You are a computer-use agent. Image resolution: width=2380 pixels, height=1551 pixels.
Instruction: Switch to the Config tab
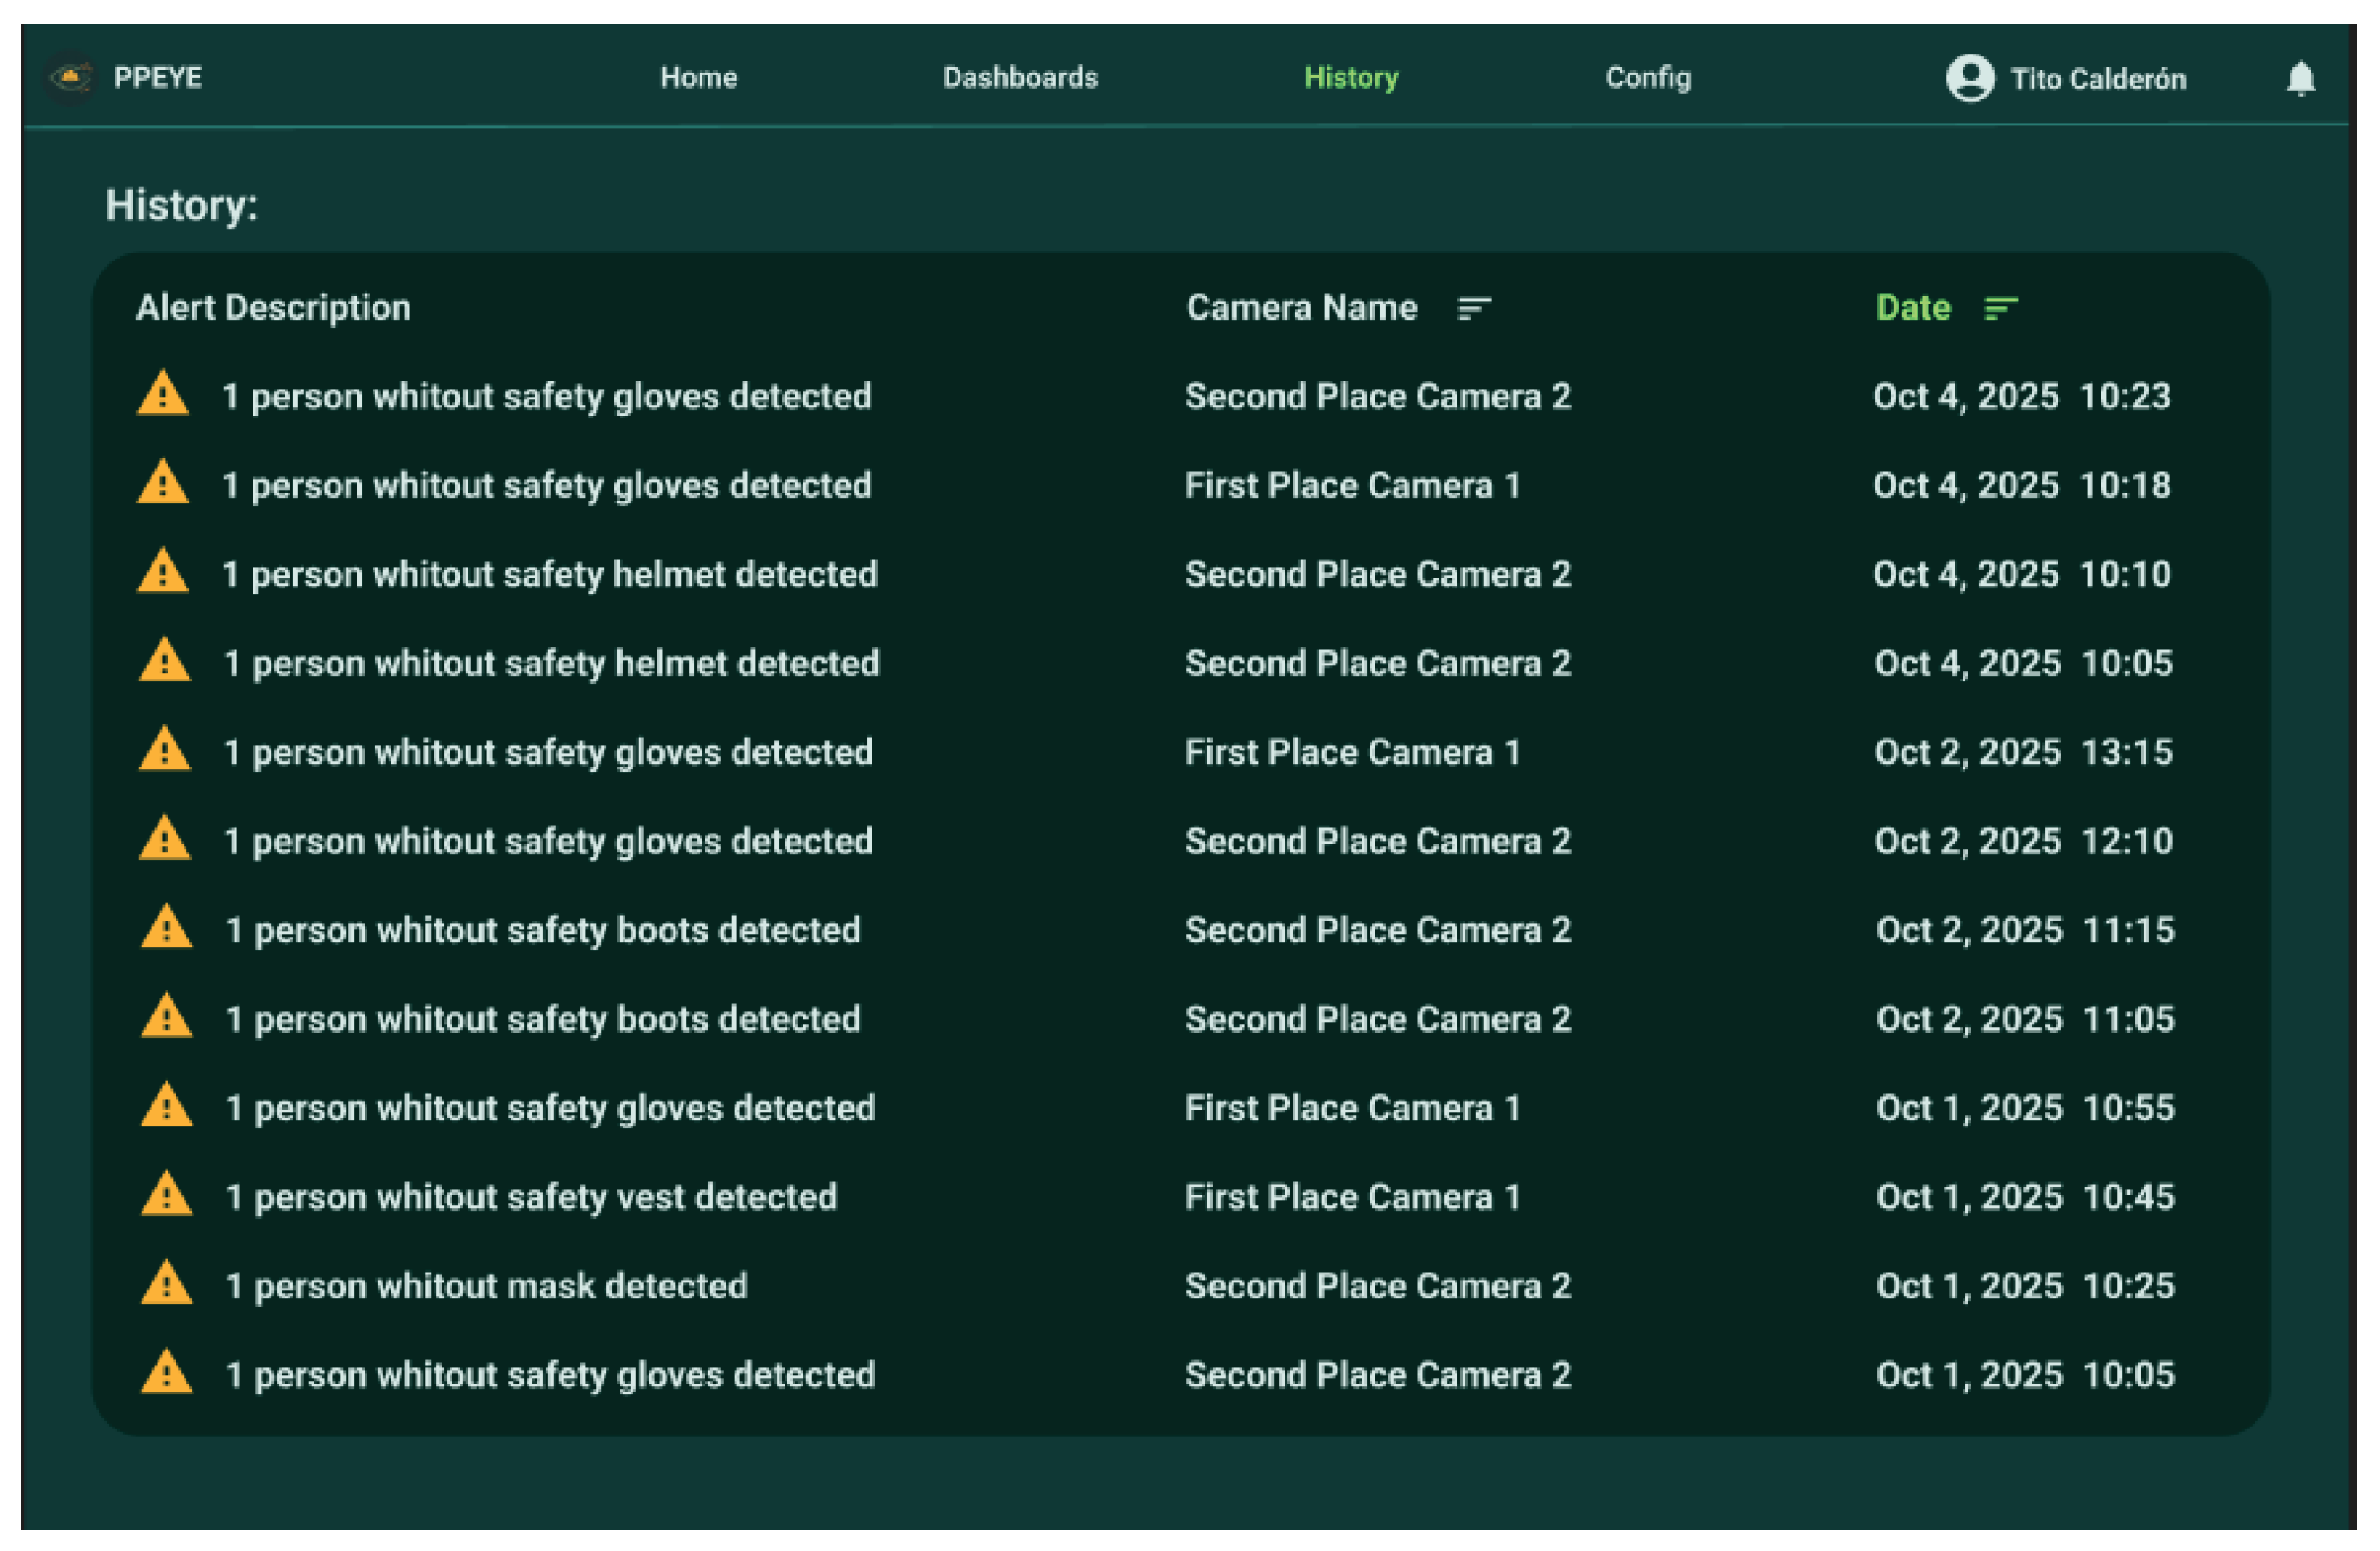coord(1648,78)
